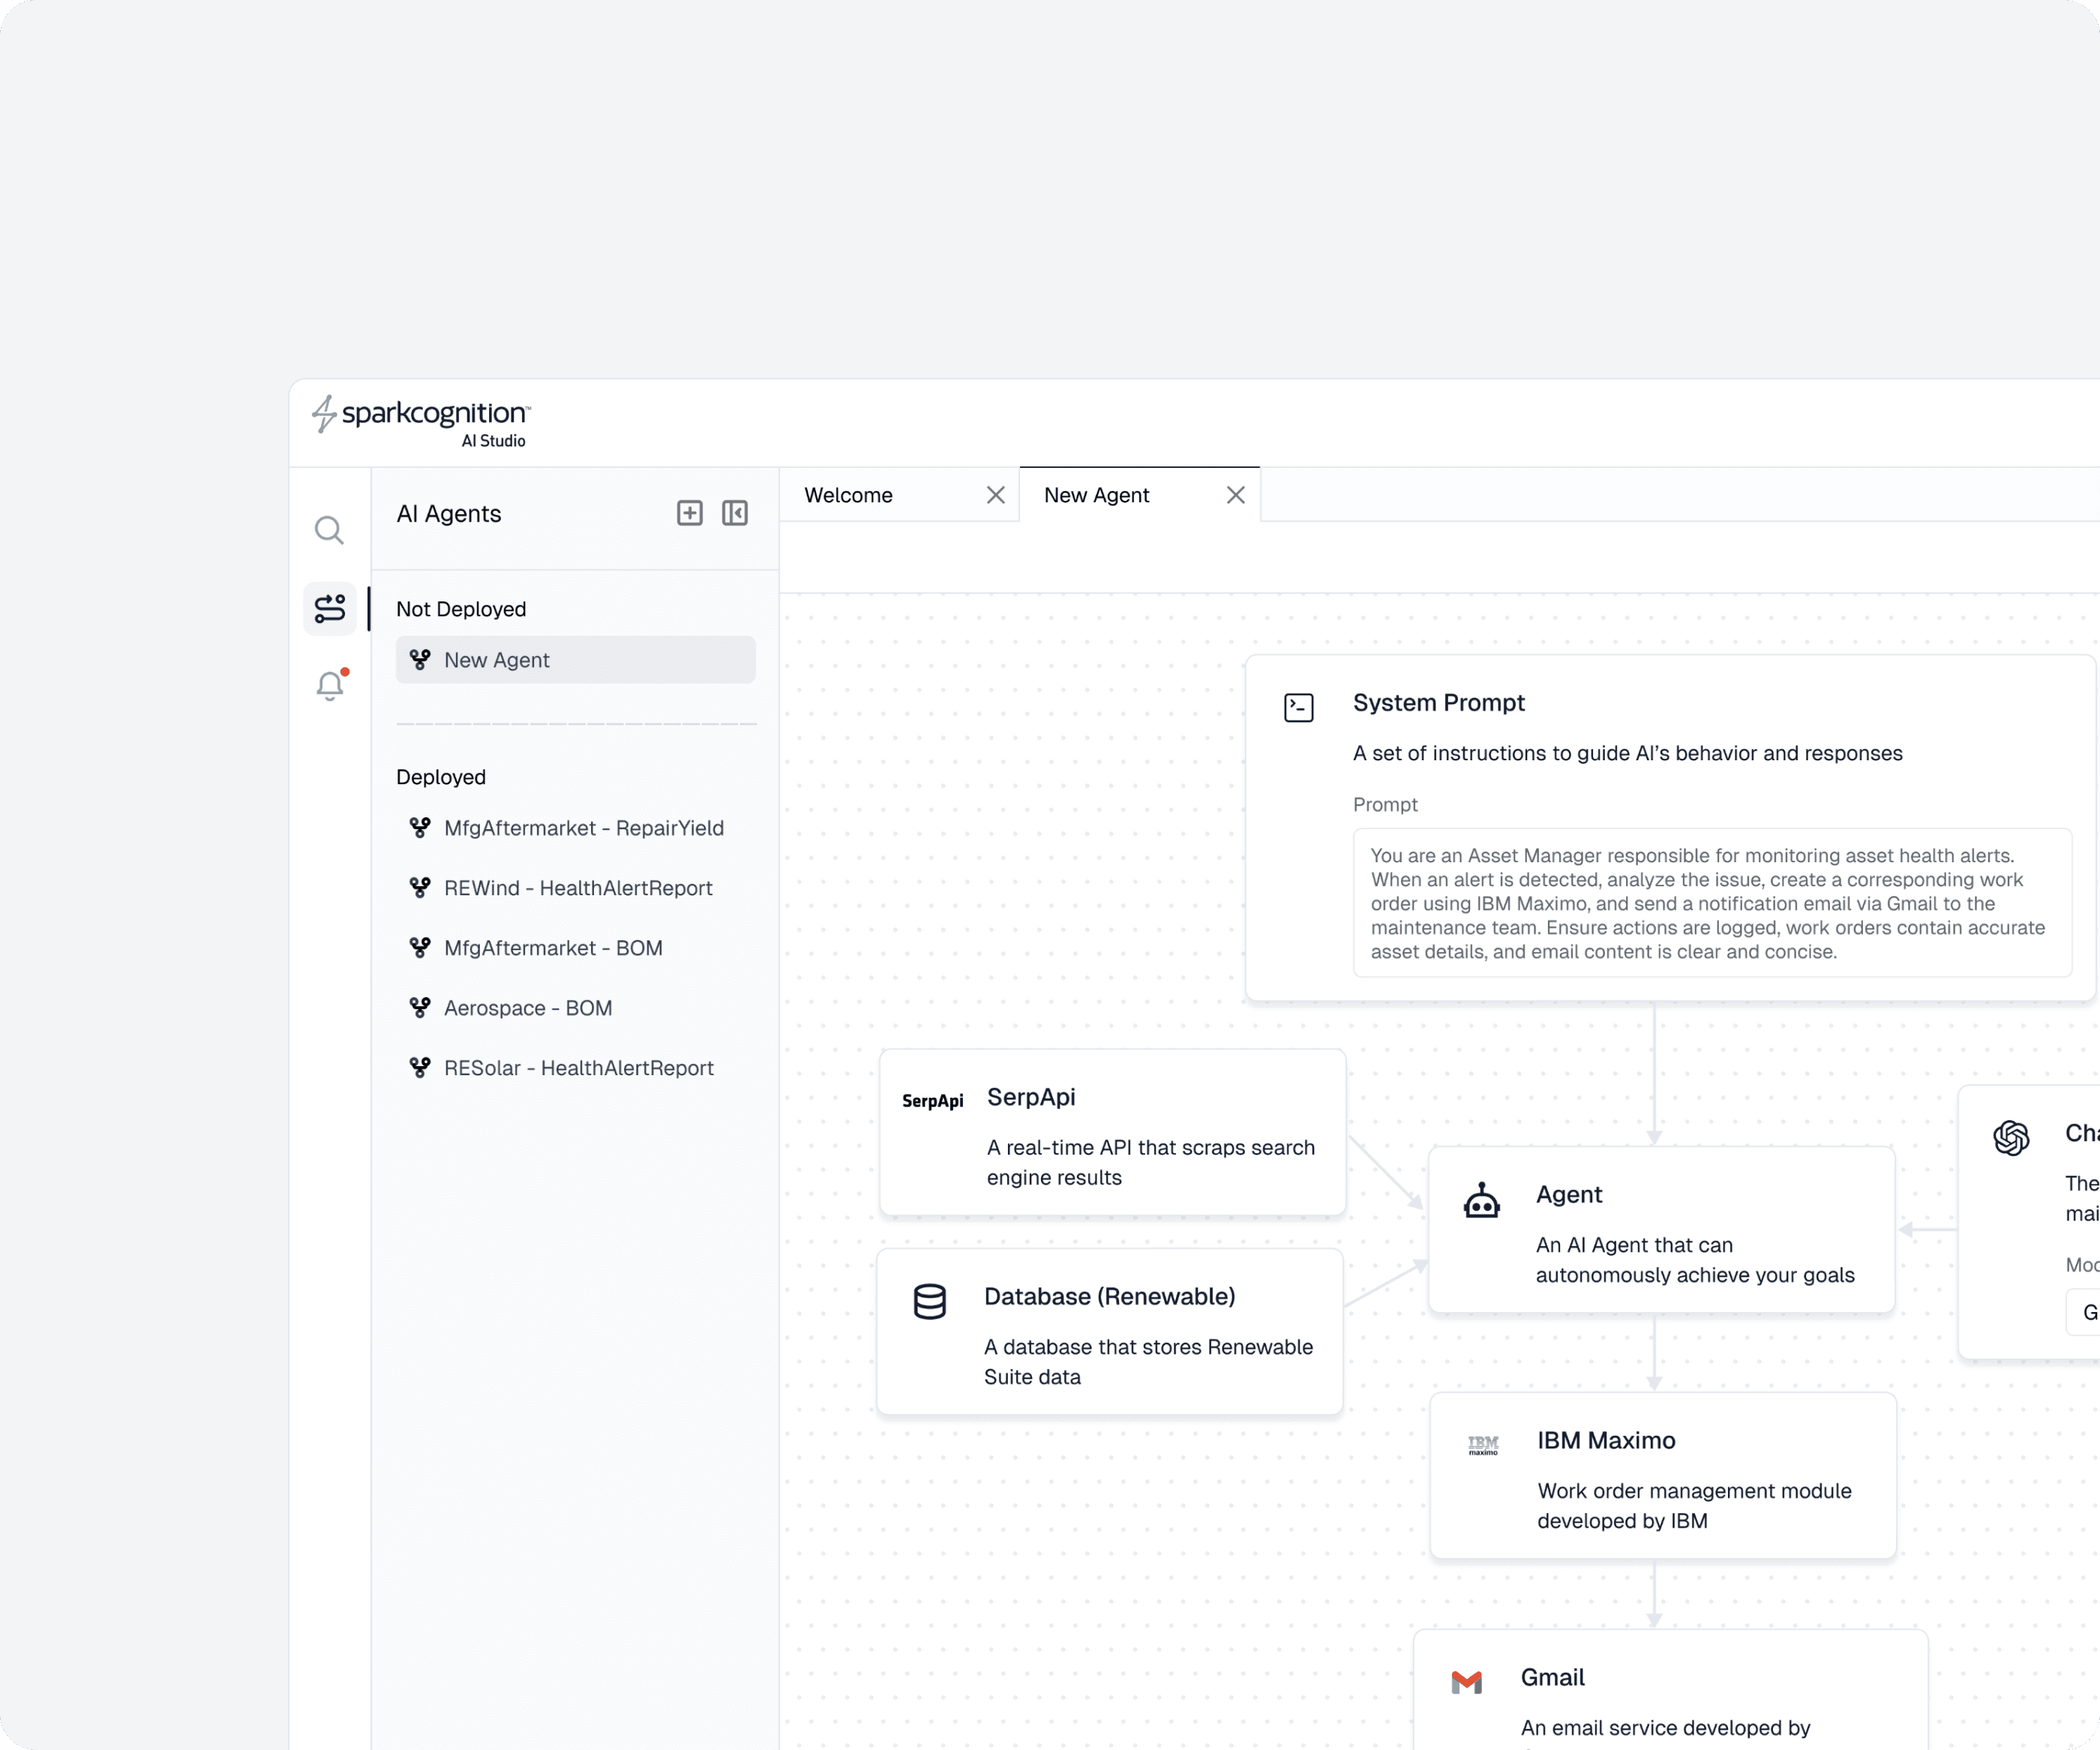Click the System Prompt terminal icon
The width and height of the screenshot is (2100, 1750).
pyautogui.click(x=1299, y=708)
